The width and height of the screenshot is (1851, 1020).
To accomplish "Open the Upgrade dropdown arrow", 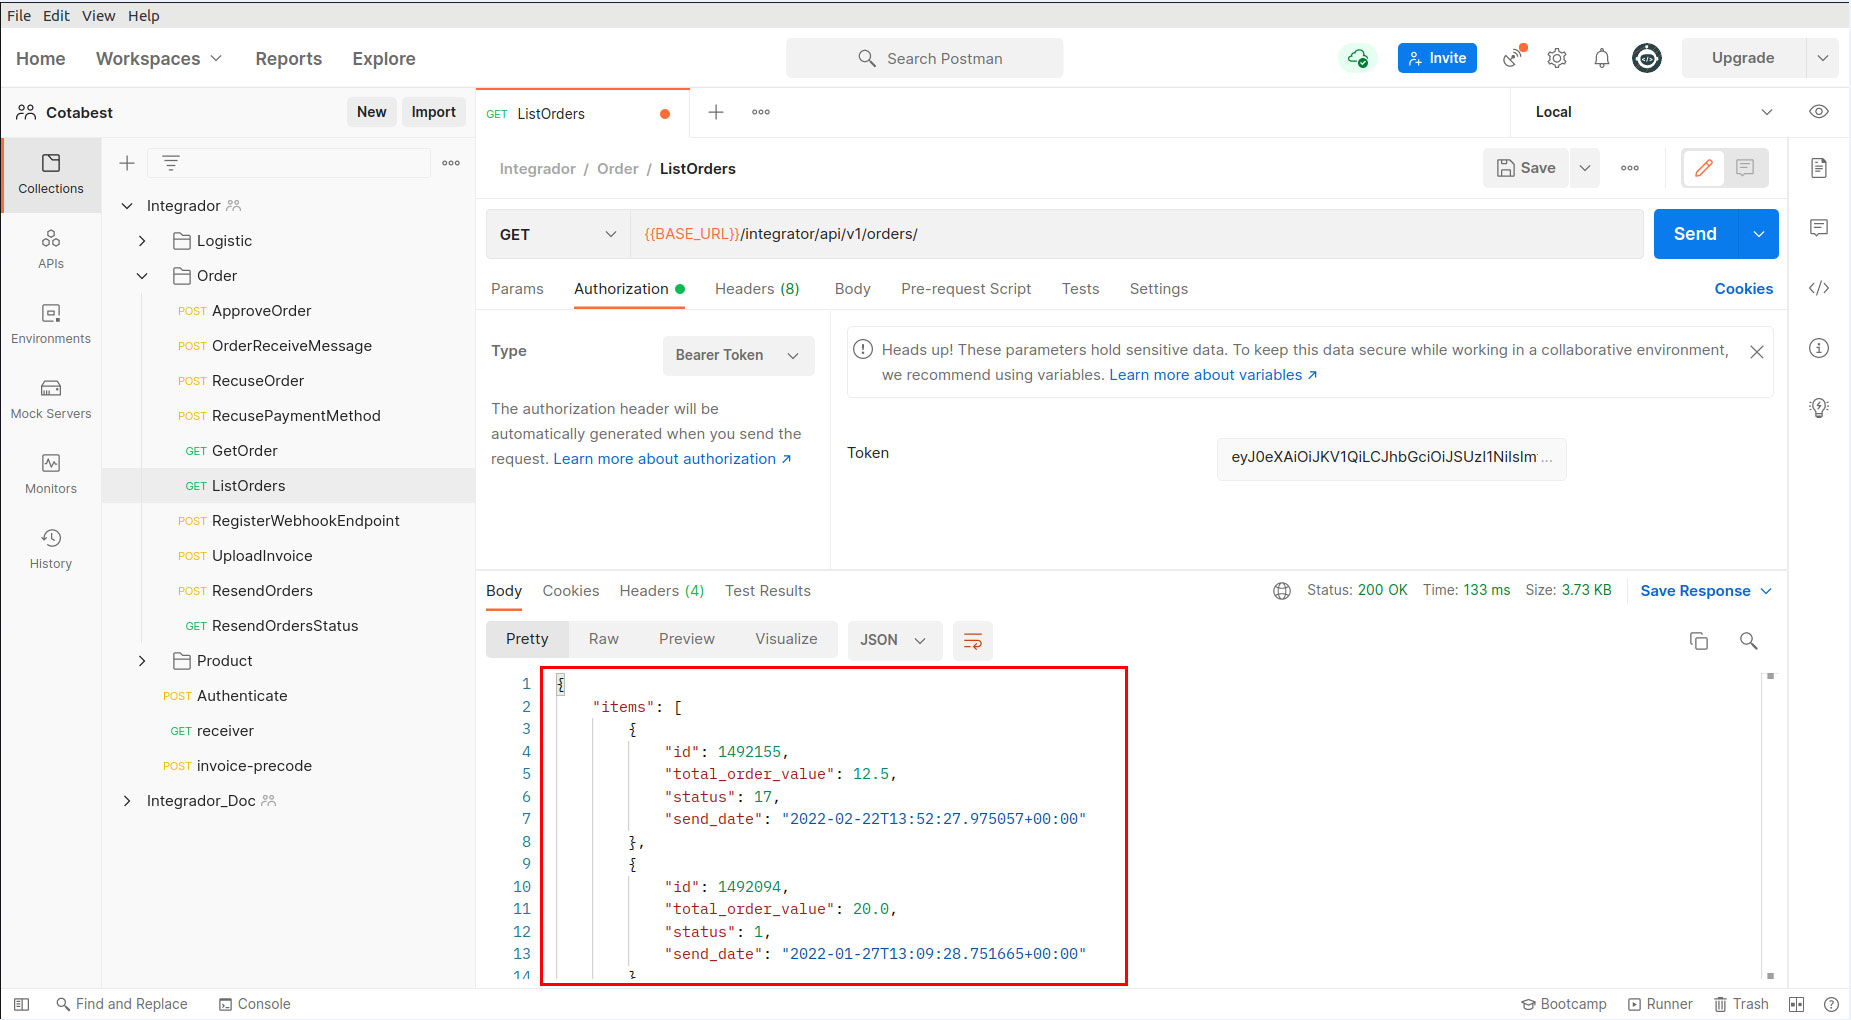I will click(1822, 58).
